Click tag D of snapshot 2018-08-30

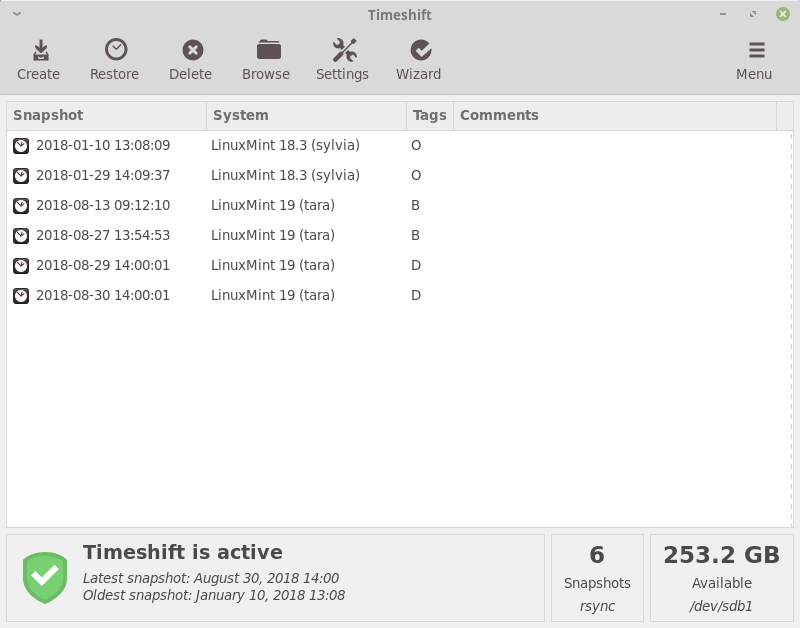[416, 295]
